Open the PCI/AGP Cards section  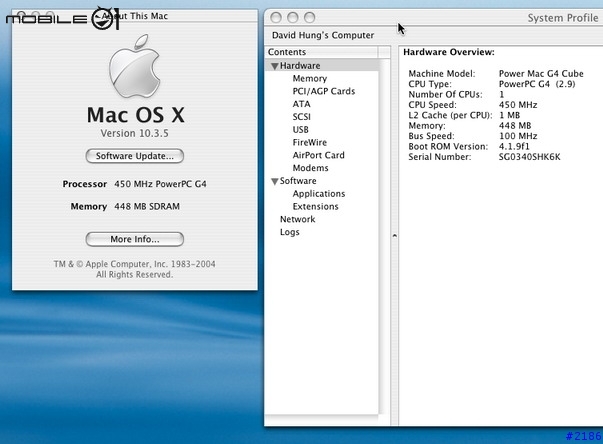(323, 91)
